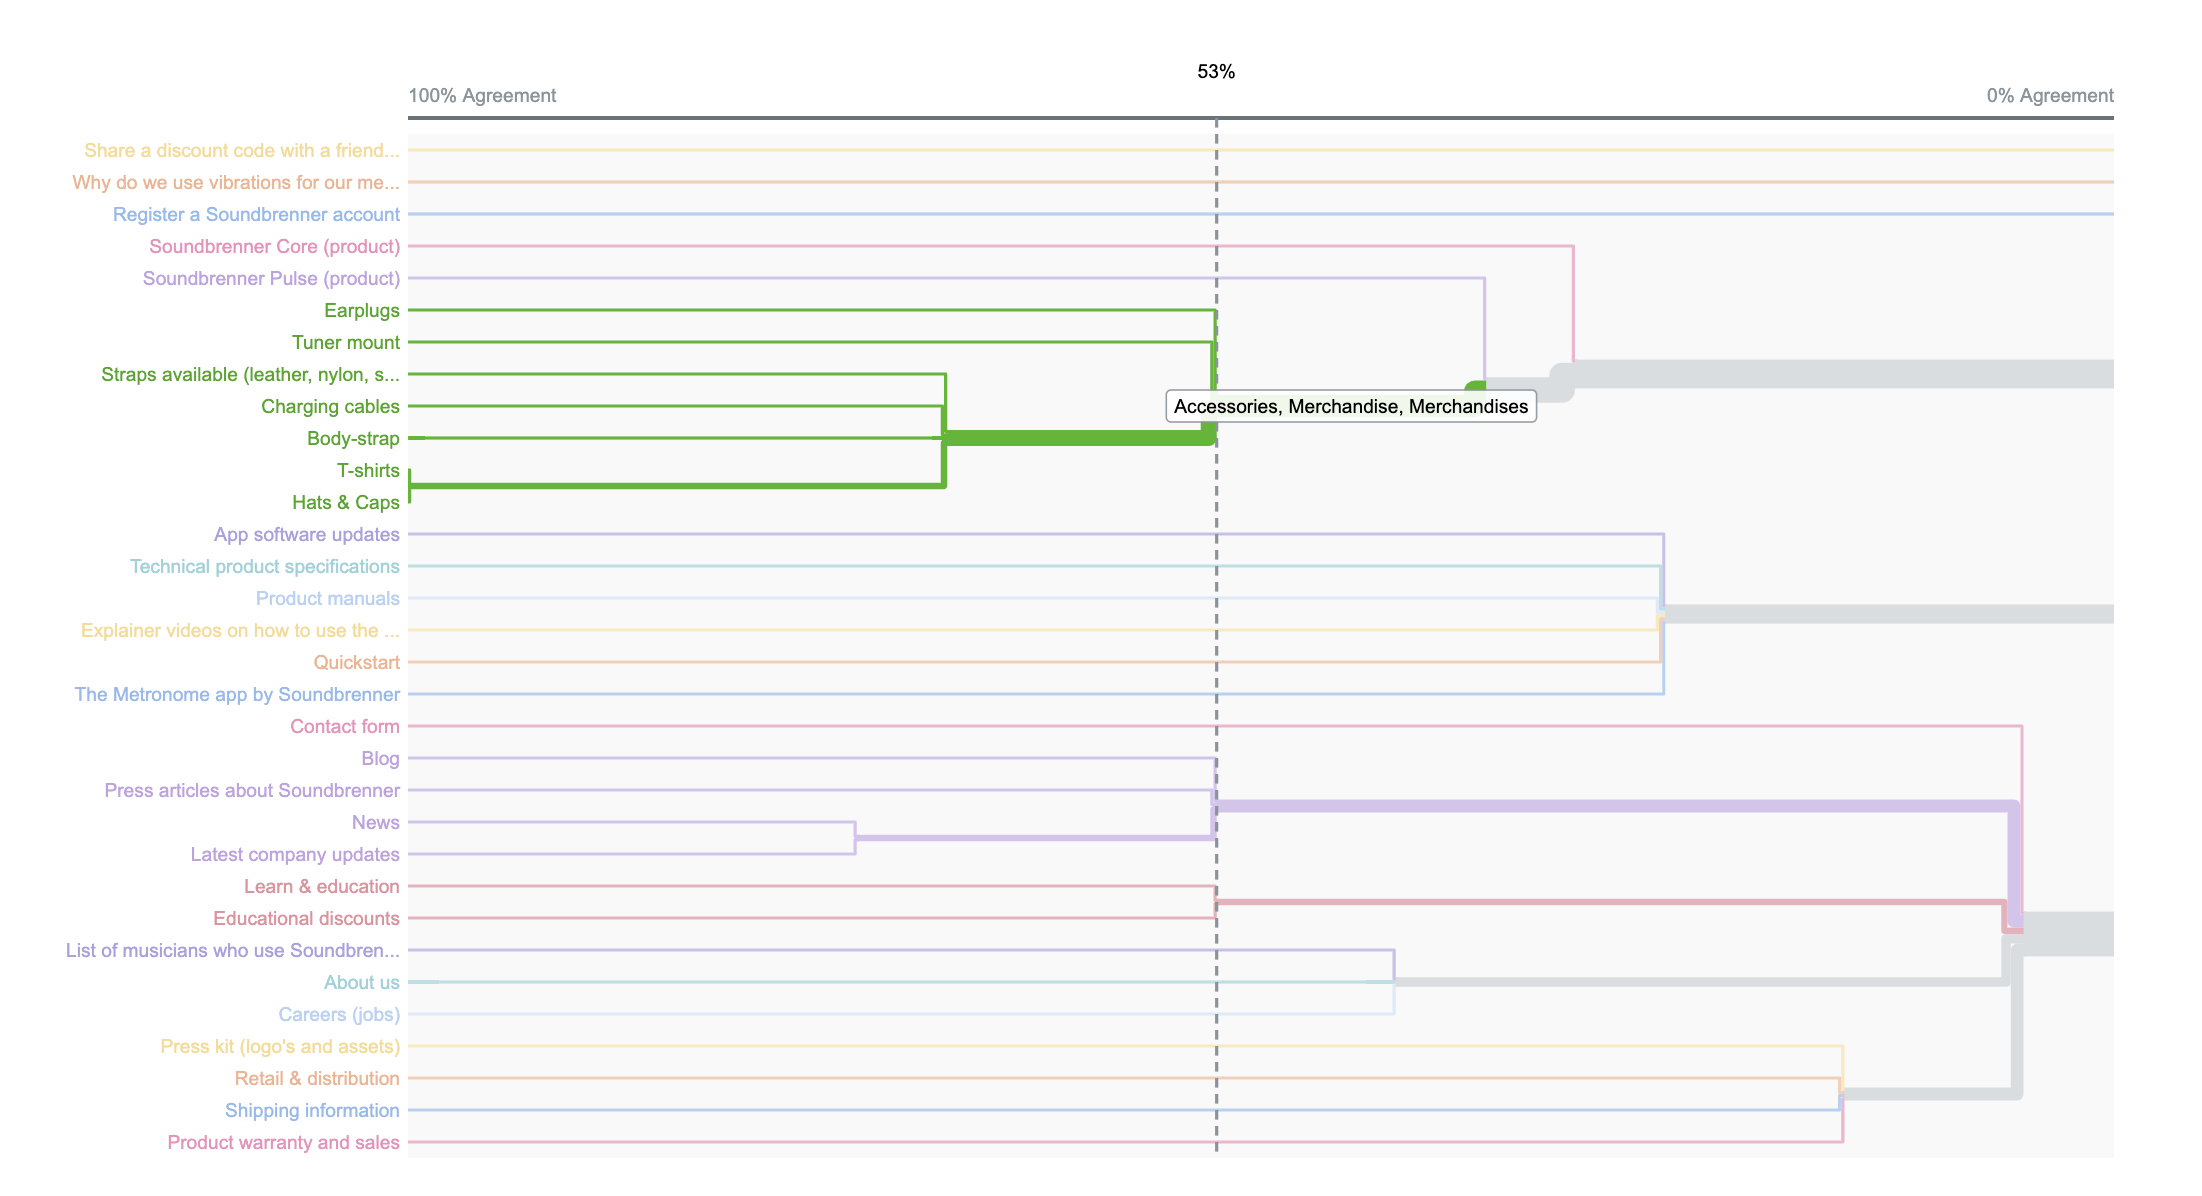The height and width of the screenshot is (1196, 2202).
Task: Select the 'Contact form' label
Action: tap(345, 726)
